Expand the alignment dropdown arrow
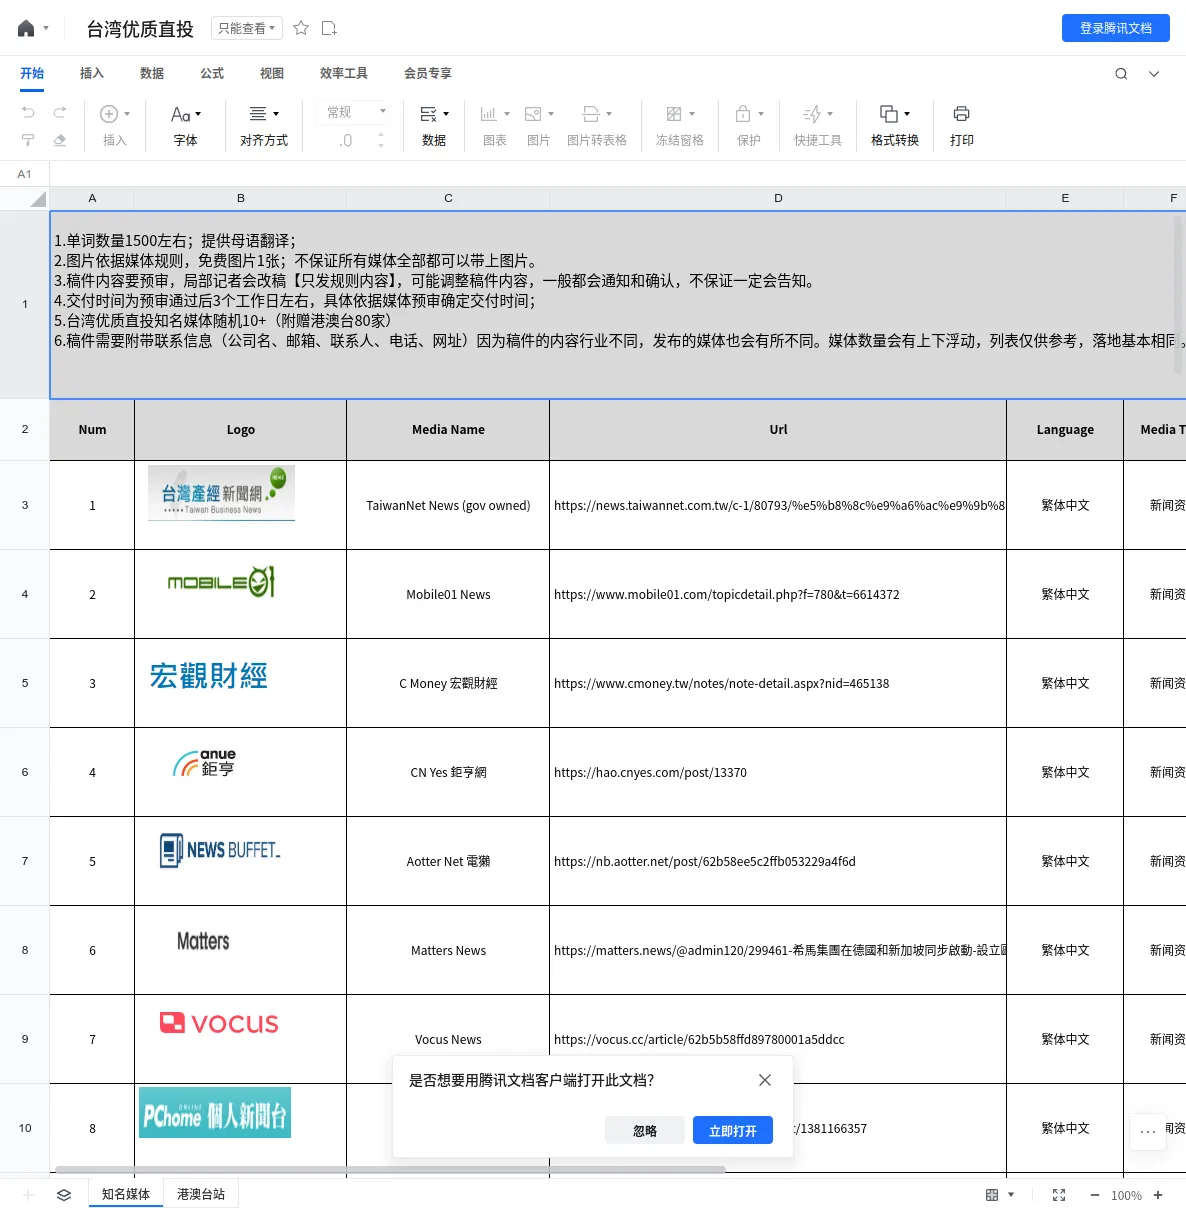Image resolution: width=1186 pixels, height=1210 pixels. (276, 114)
